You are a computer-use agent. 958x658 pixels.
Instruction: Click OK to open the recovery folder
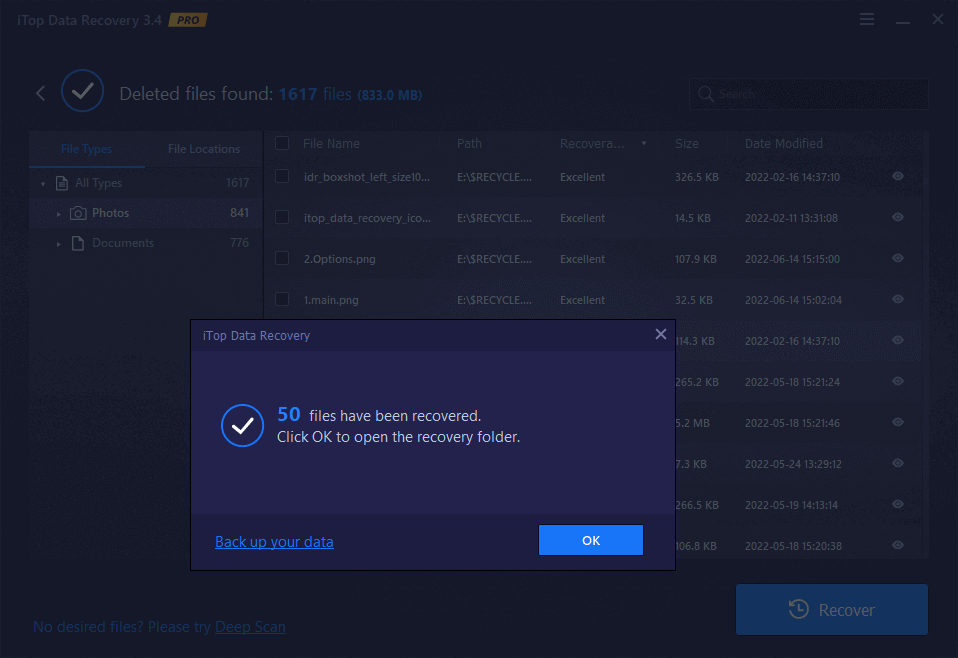click(590, 539)
